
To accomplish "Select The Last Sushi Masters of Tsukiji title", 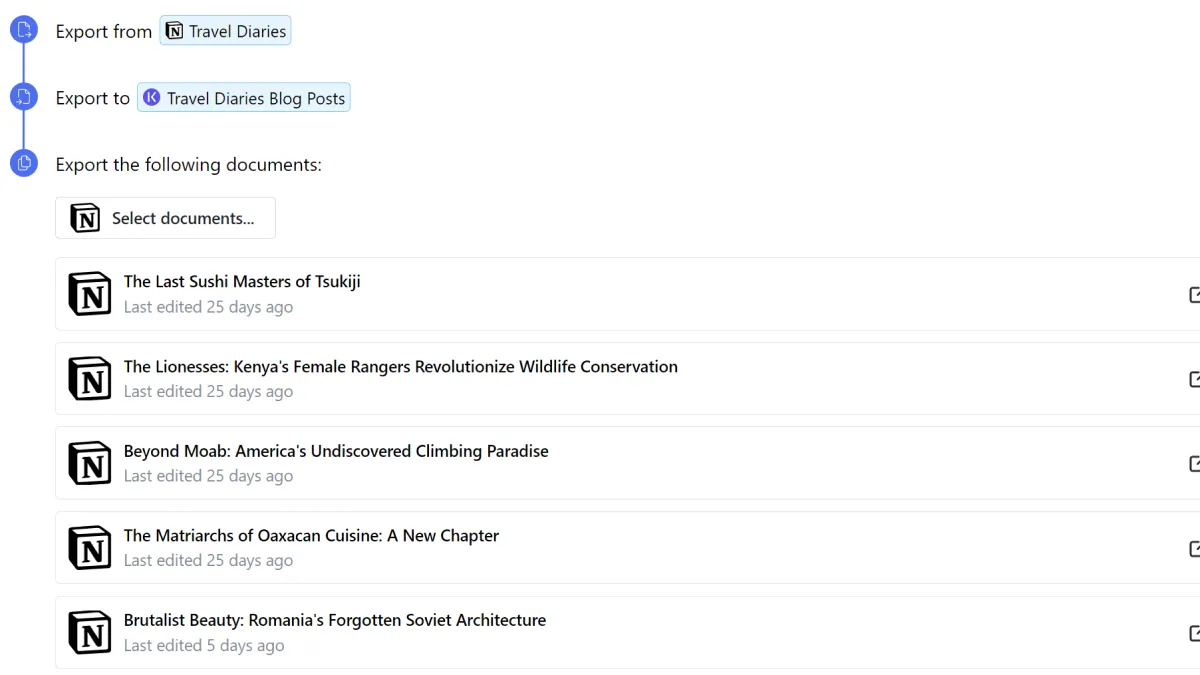I will pos(242,282).
